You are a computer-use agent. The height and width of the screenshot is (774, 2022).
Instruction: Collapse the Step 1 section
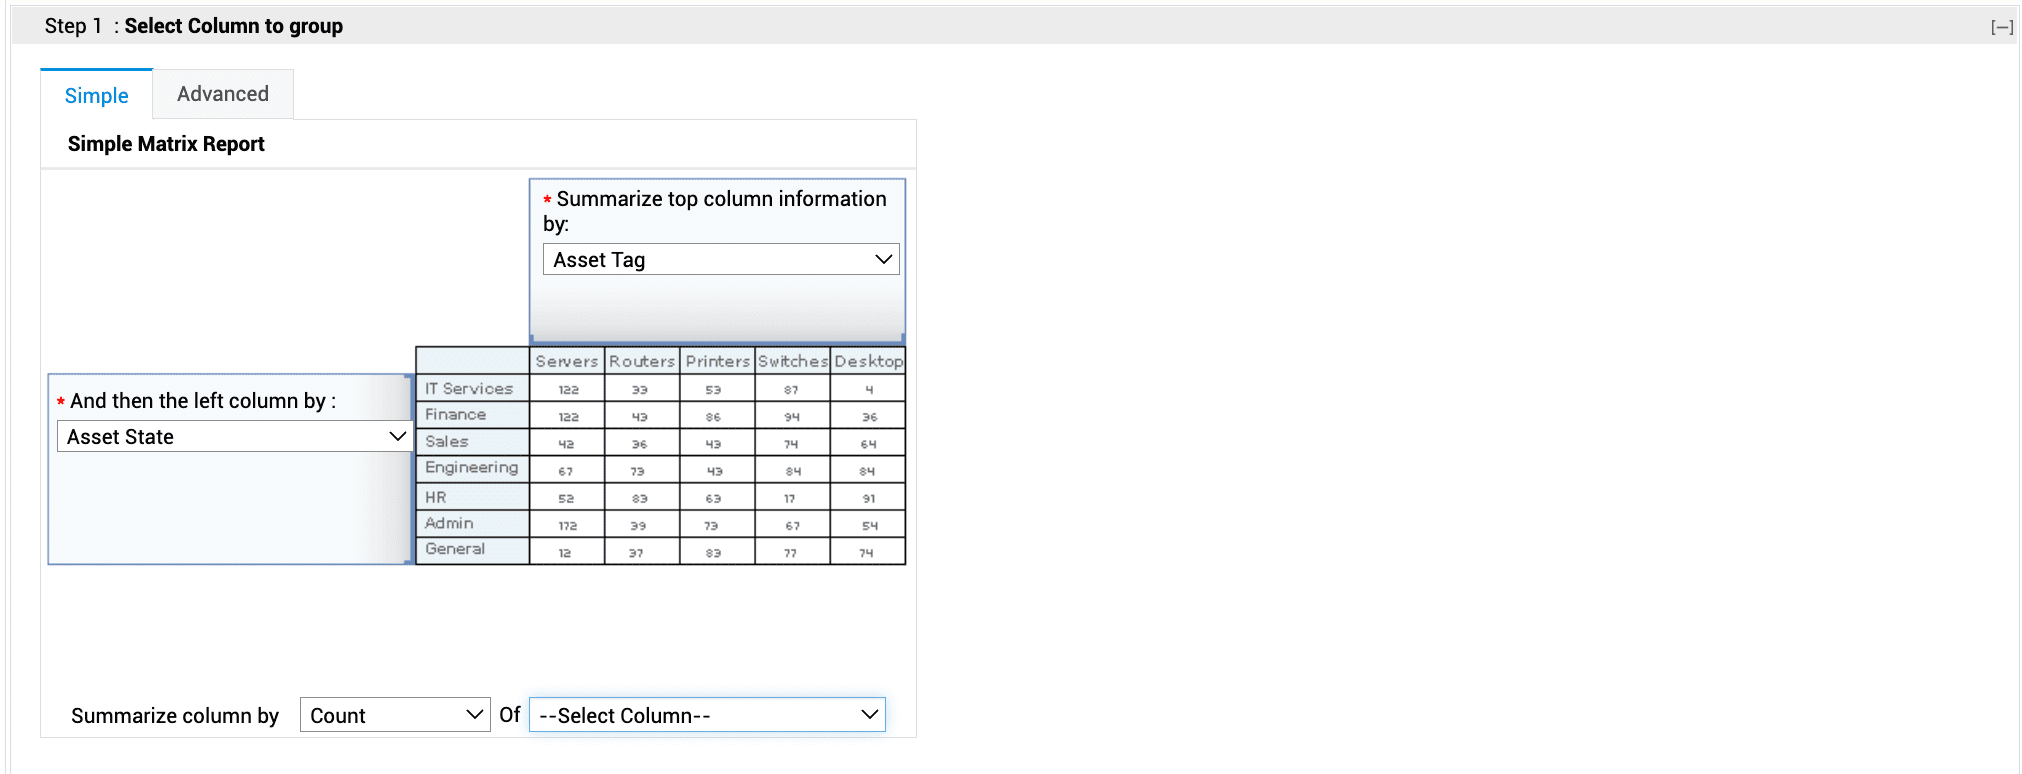point(2001,27)
